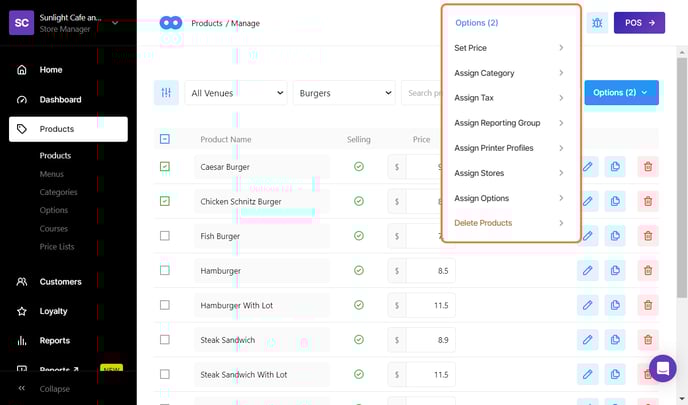Uncheck the Caesar Burger checkbox
The height and width of the screenshot is (405, 688).
(x=165, y=167)
